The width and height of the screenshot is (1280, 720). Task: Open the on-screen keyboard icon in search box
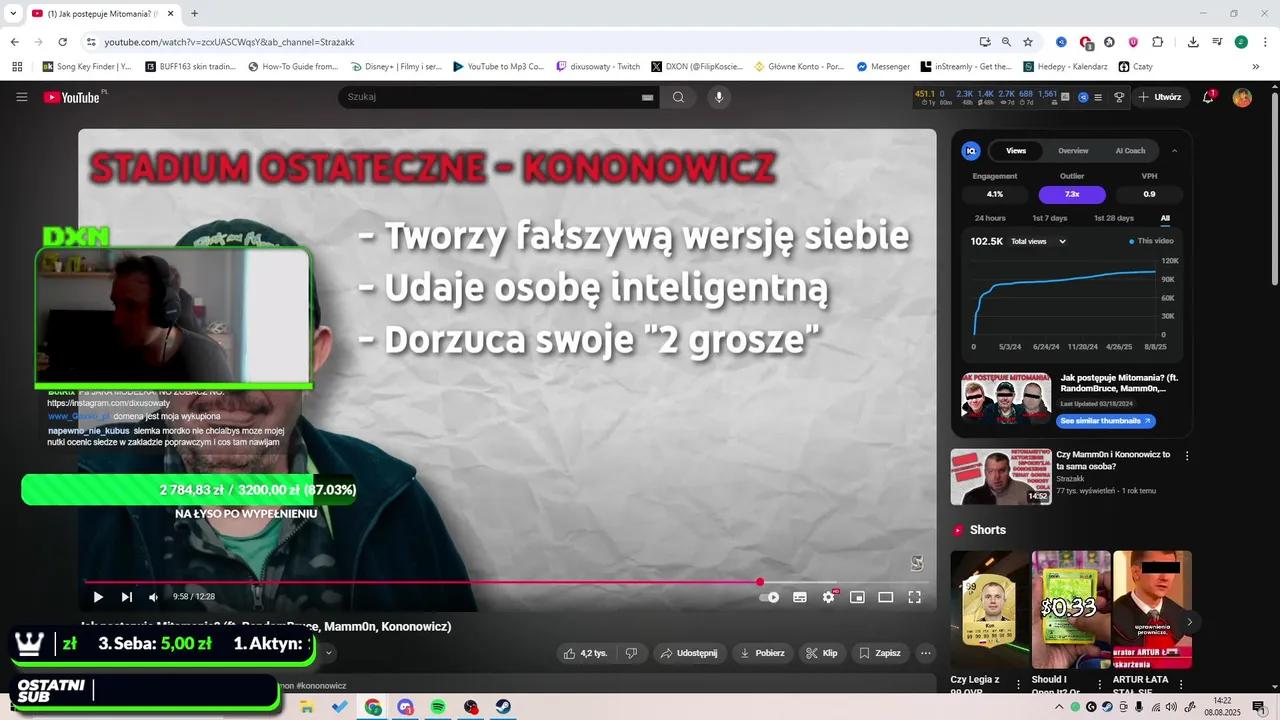click(x=647, y=97)
